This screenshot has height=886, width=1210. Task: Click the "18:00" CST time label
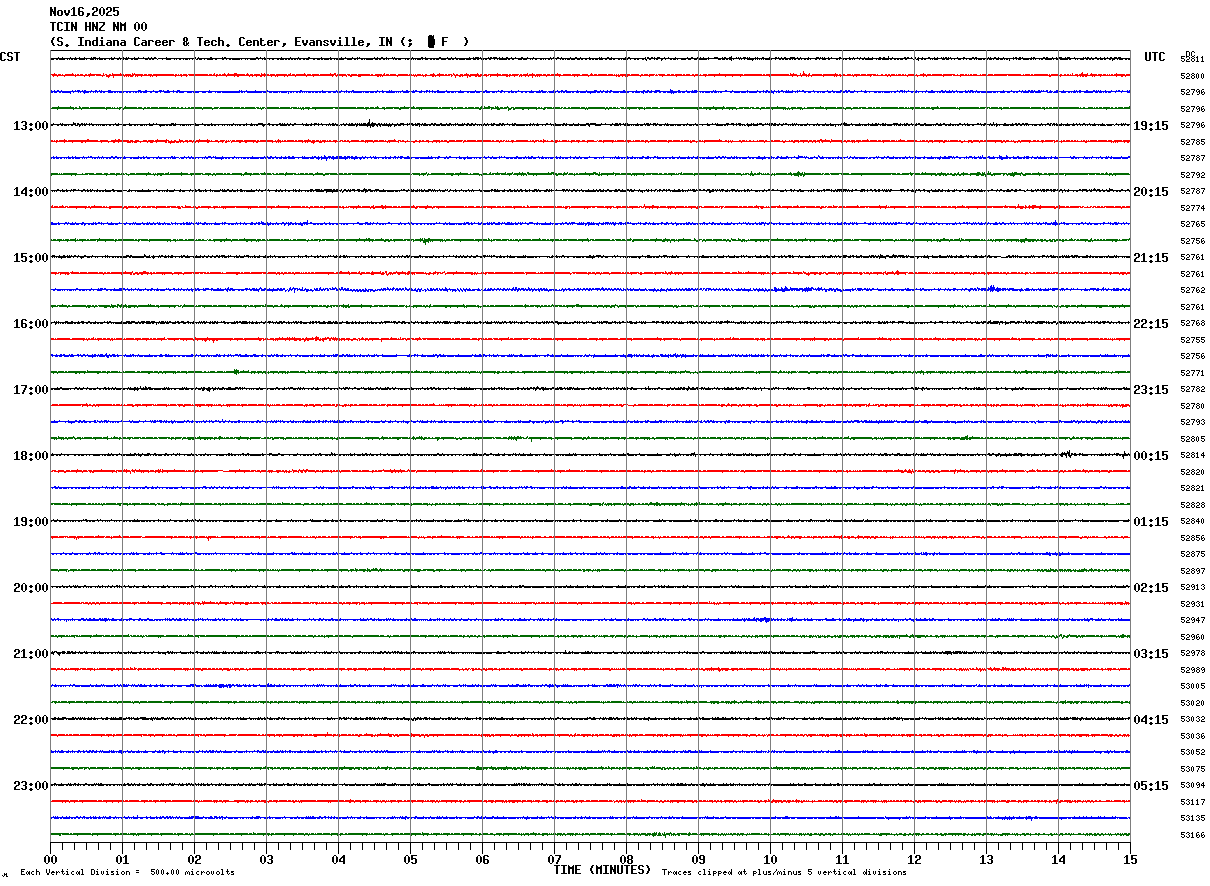(x=31, y=456)
